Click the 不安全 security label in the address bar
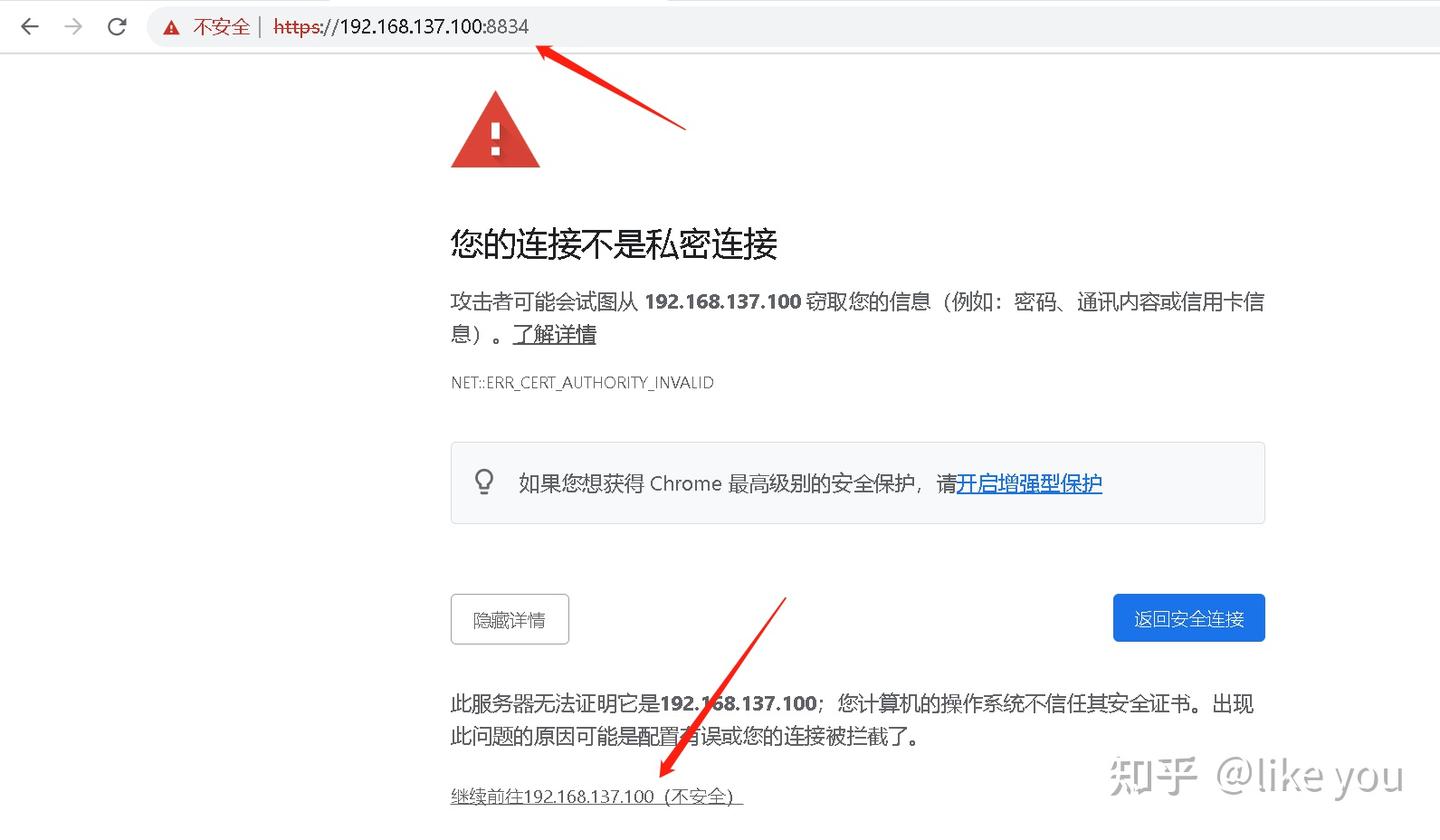The height and width of the screenshot is (840, 1440). coord(221,27)
